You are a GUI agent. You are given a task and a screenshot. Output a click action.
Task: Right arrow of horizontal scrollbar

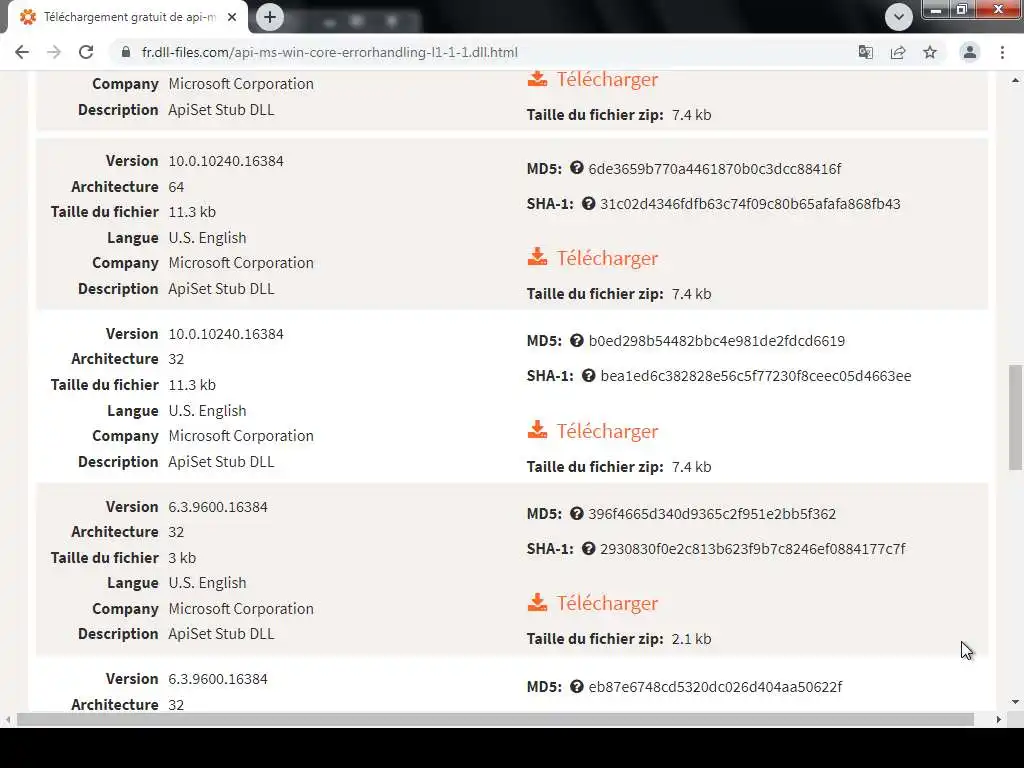[x=999, y=719]
